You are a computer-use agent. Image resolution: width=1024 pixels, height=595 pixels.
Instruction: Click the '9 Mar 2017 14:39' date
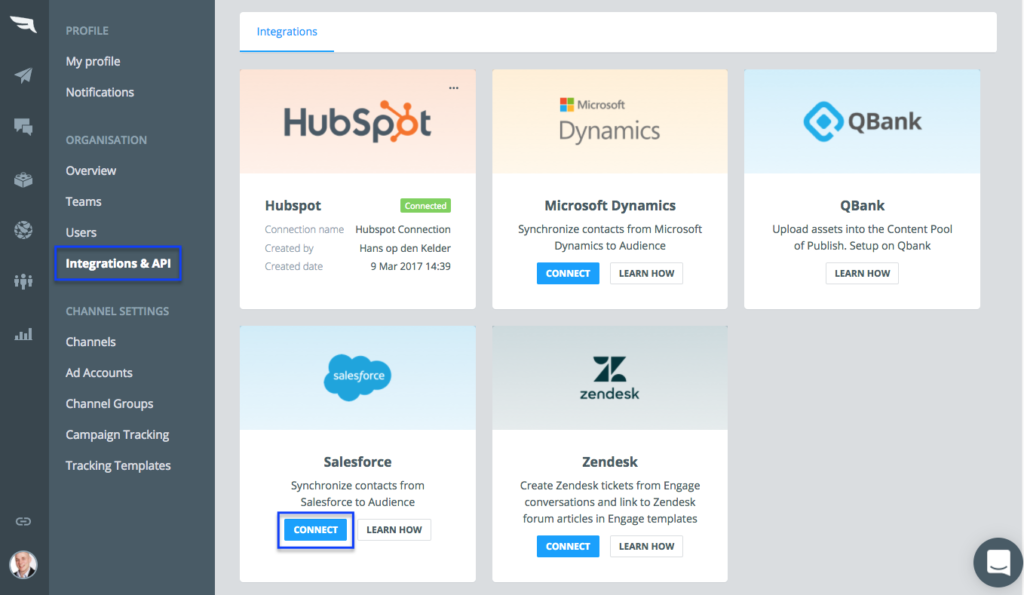(410, 266)
